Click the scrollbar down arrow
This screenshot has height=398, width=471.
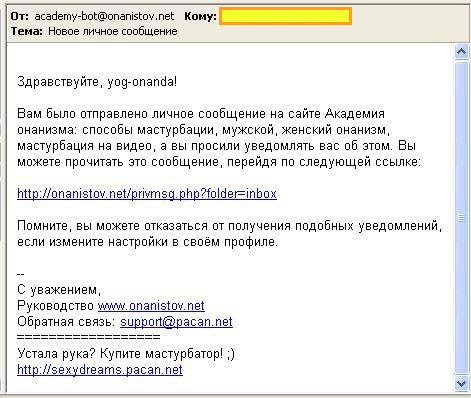(x=462, y=383)
